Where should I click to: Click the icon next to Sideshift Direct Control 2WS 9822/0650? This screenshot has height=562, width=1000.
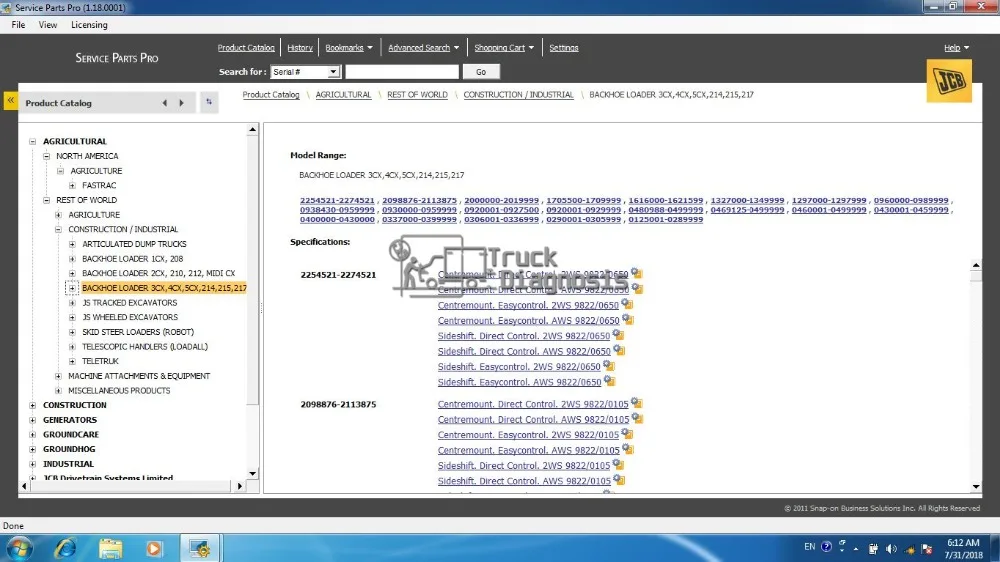click(x=619, y=335)
